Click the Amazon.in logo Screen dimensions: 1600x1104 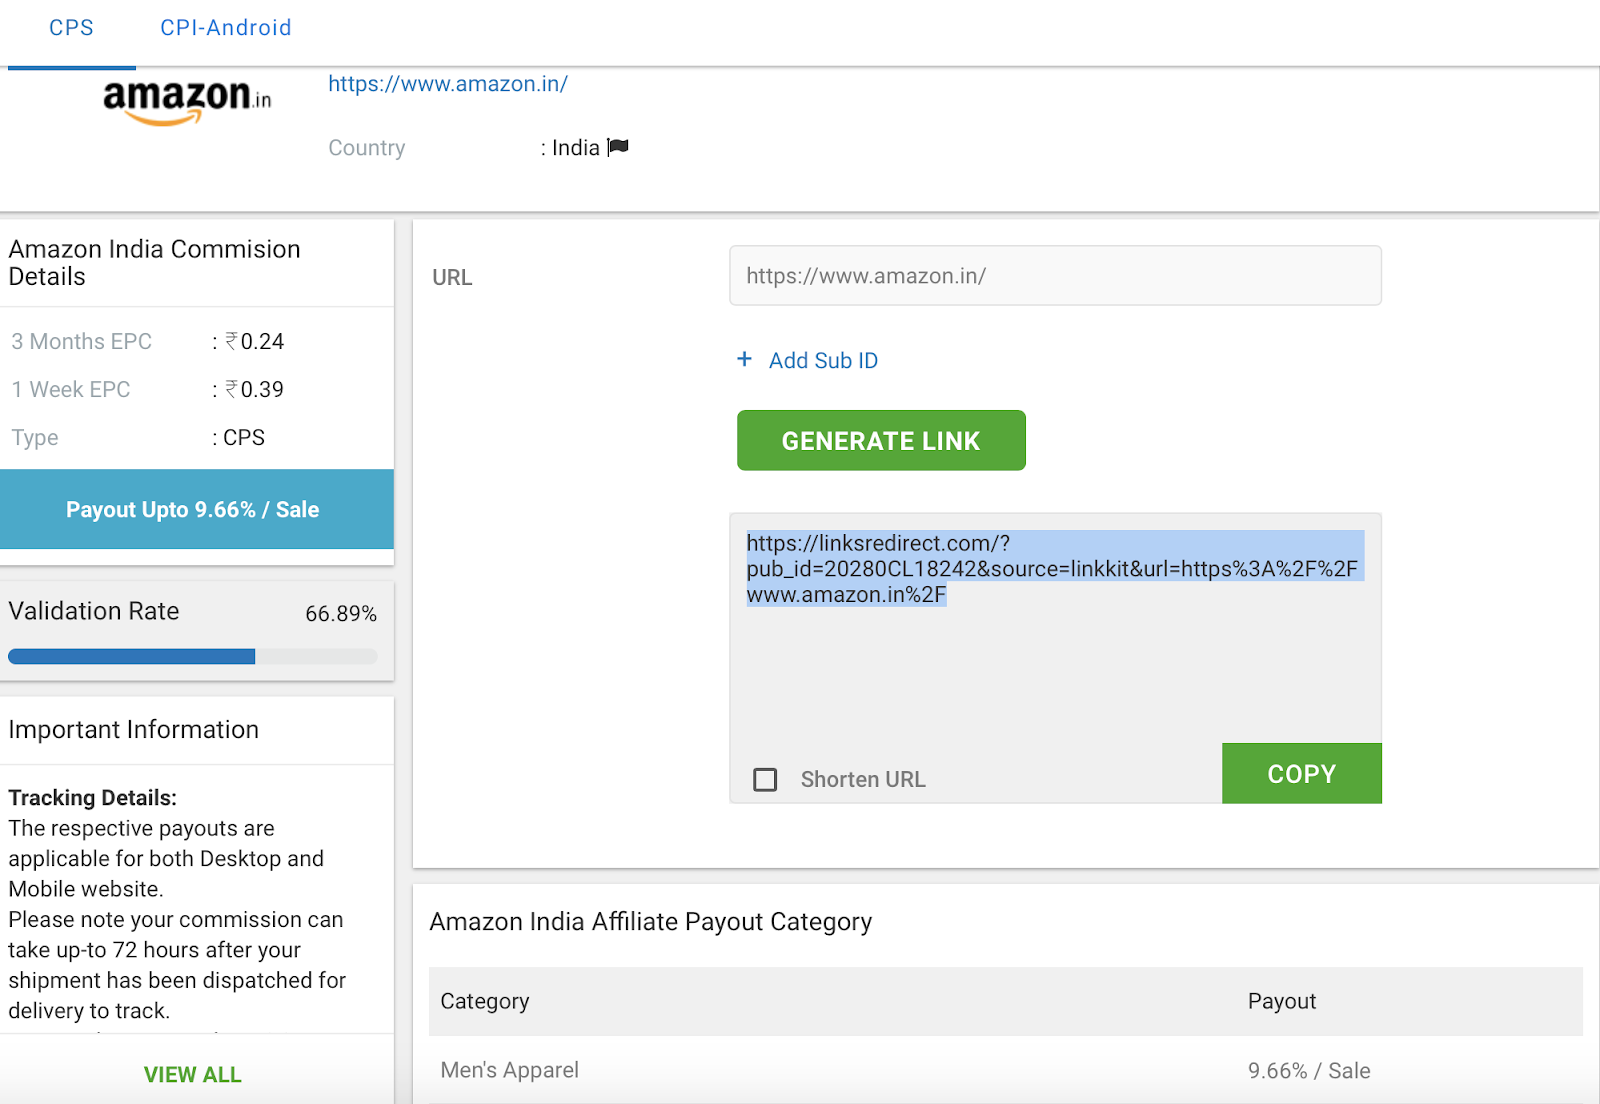(187, 101)
